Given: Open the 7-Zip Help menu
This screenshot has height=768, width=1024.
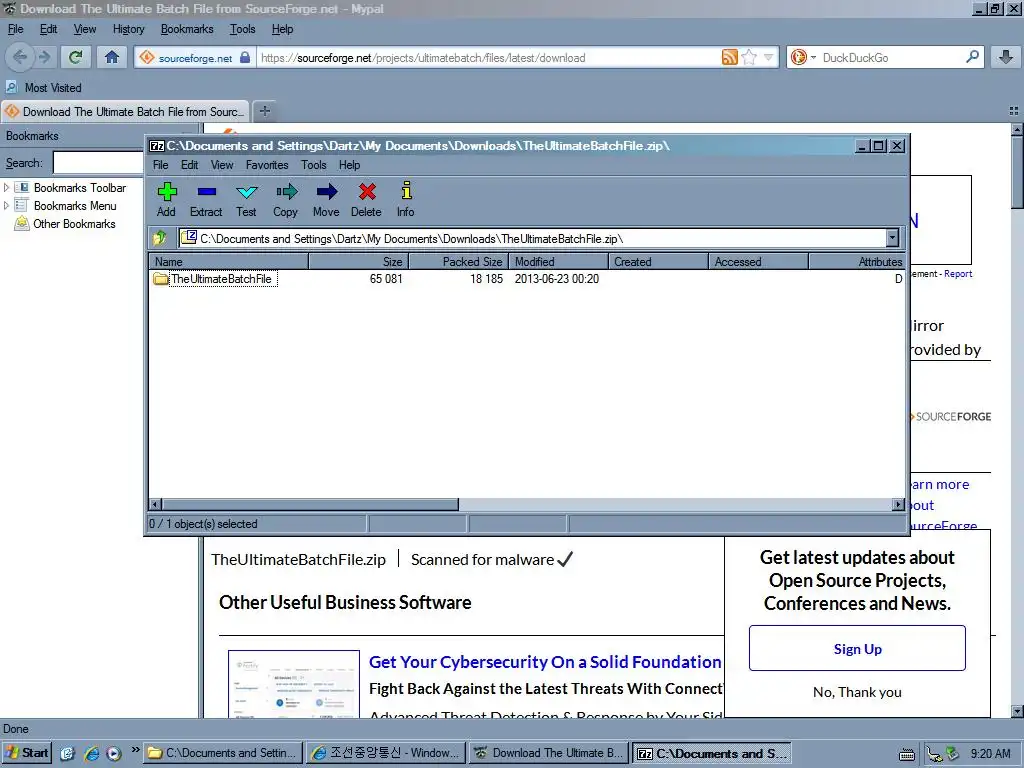Looking at the screenshot, I should (349, 165).
